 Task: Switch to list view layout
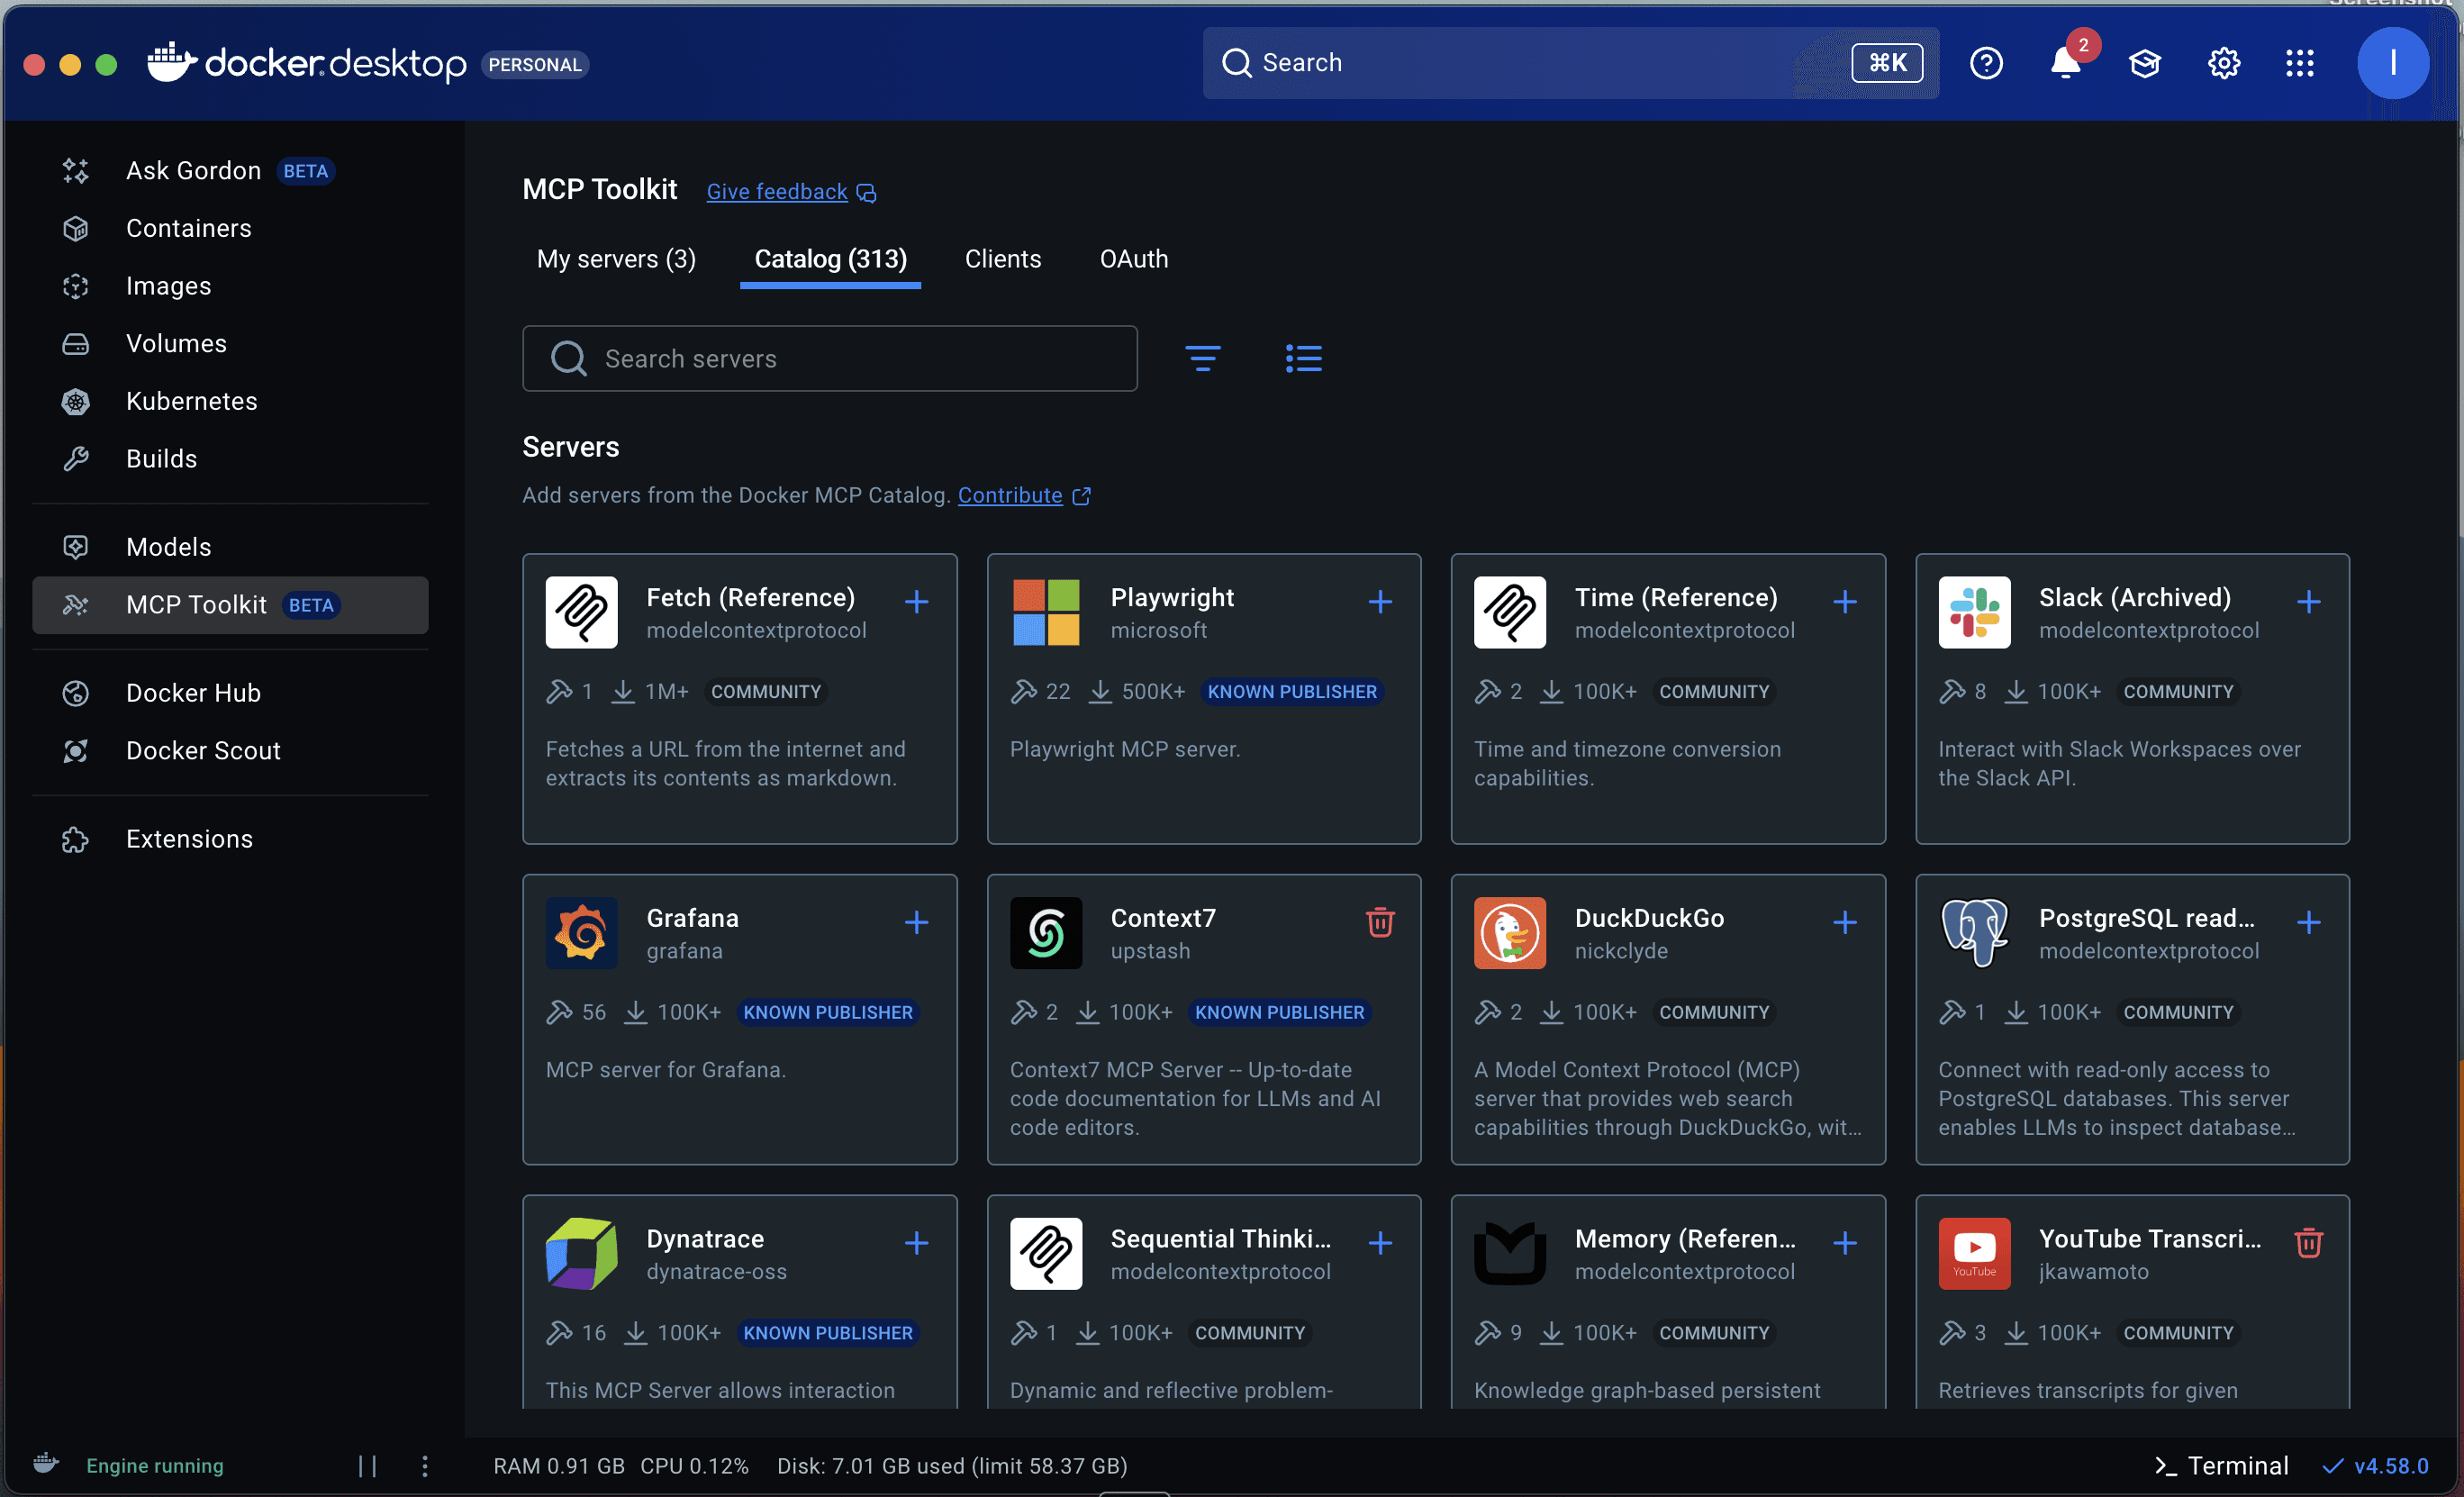coord(1303,358)
